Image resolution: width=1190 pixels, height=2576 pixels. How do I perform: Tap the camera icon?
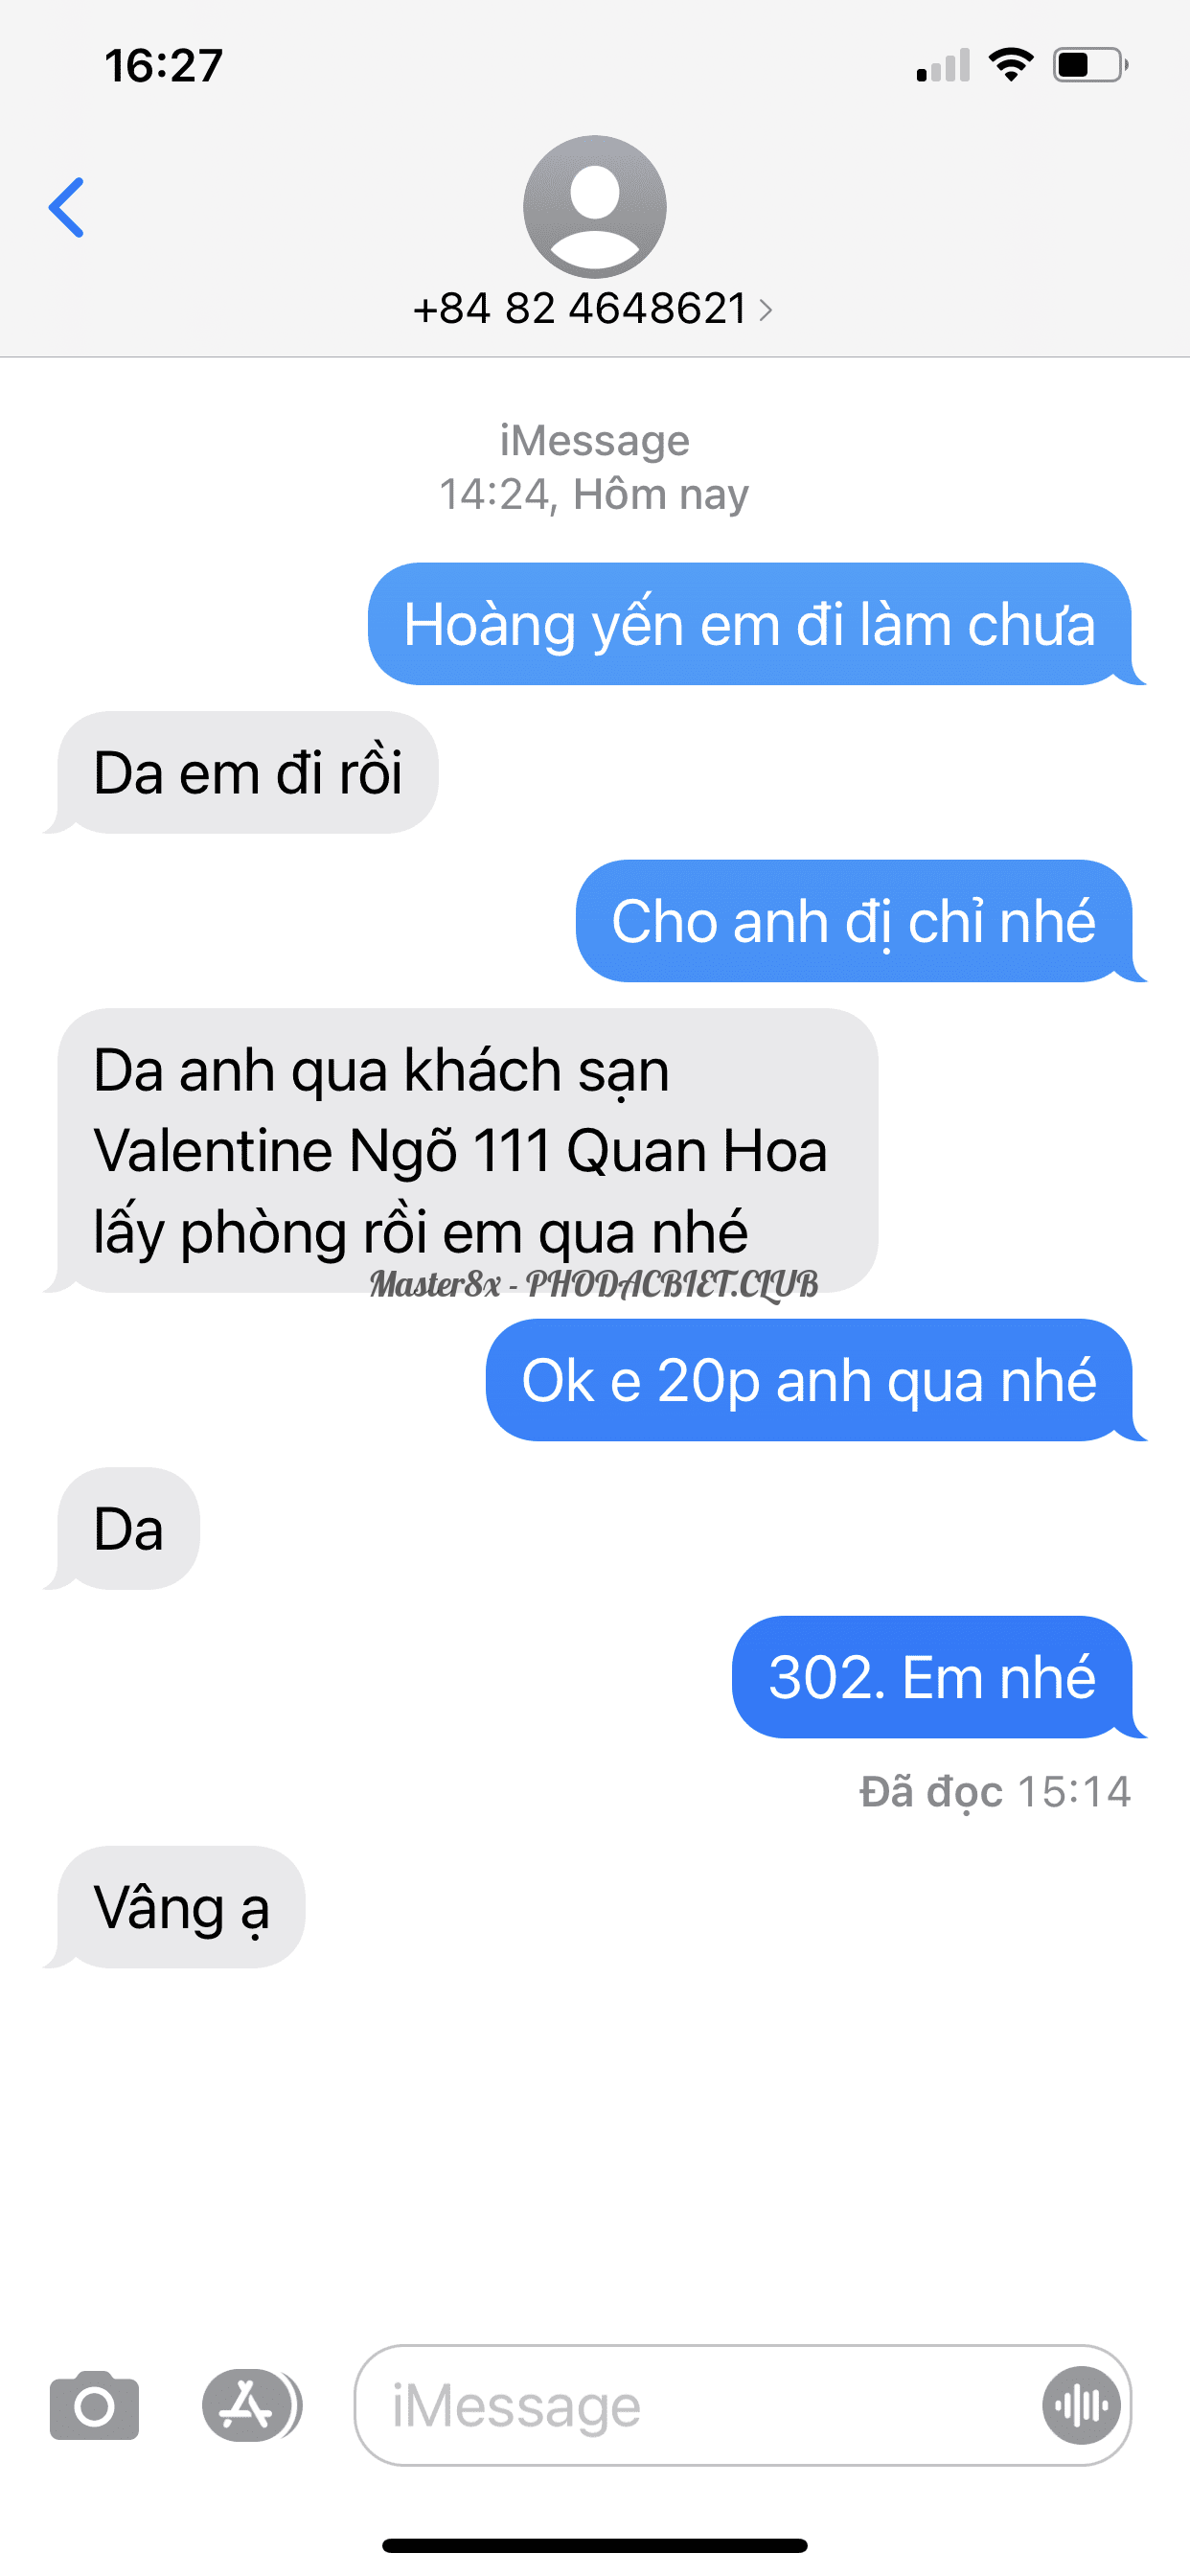94,2405
